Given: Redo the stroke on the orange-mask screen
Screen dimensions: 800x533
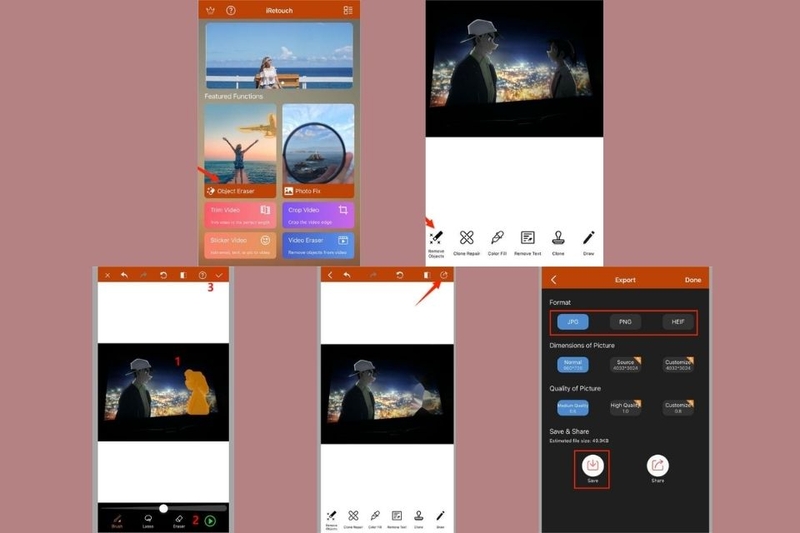Looking at the screenshot, I should click(144, 275).
